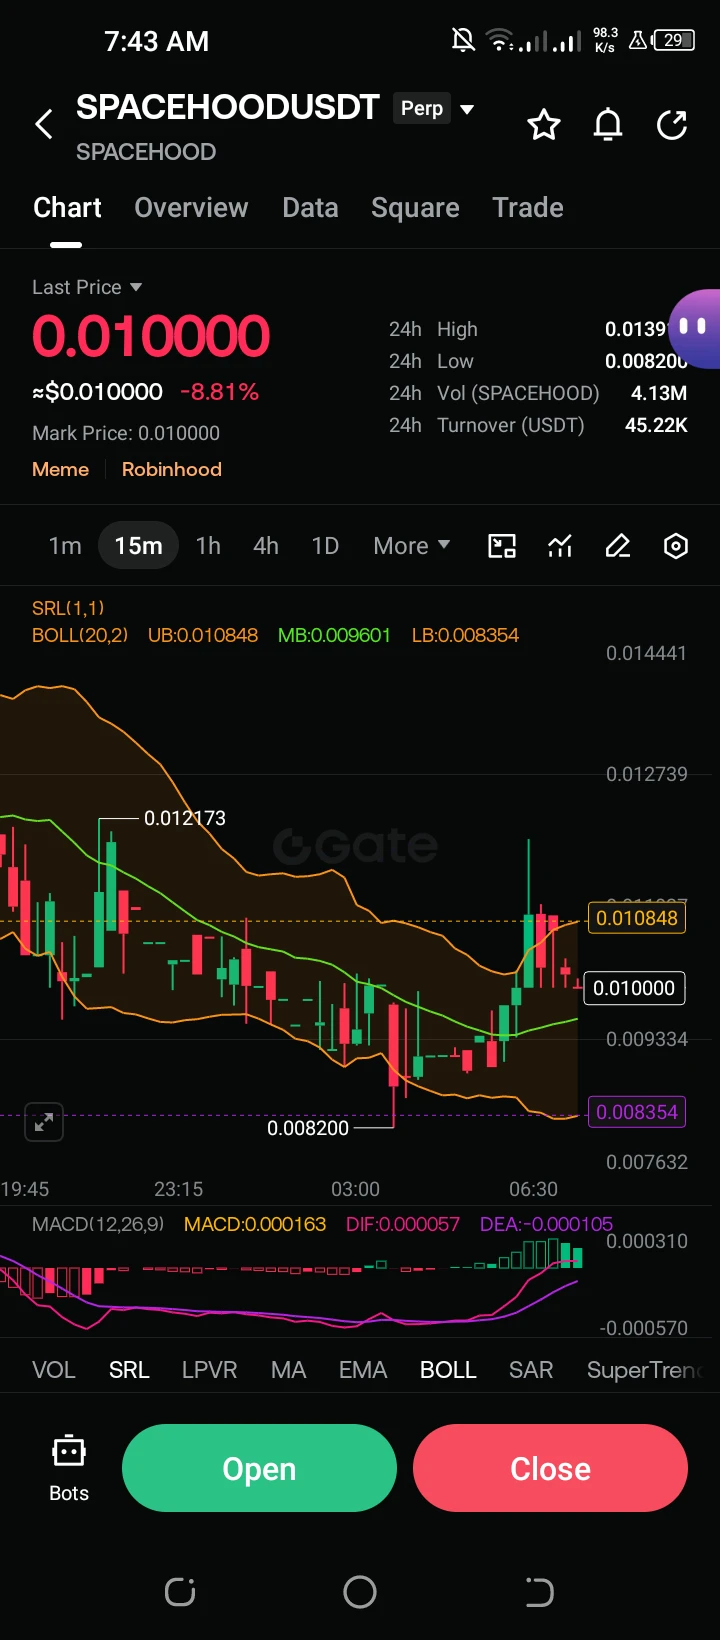
Task: Tap DEA:-0.000105 value in MACD legend
Action: point(546,1224)
